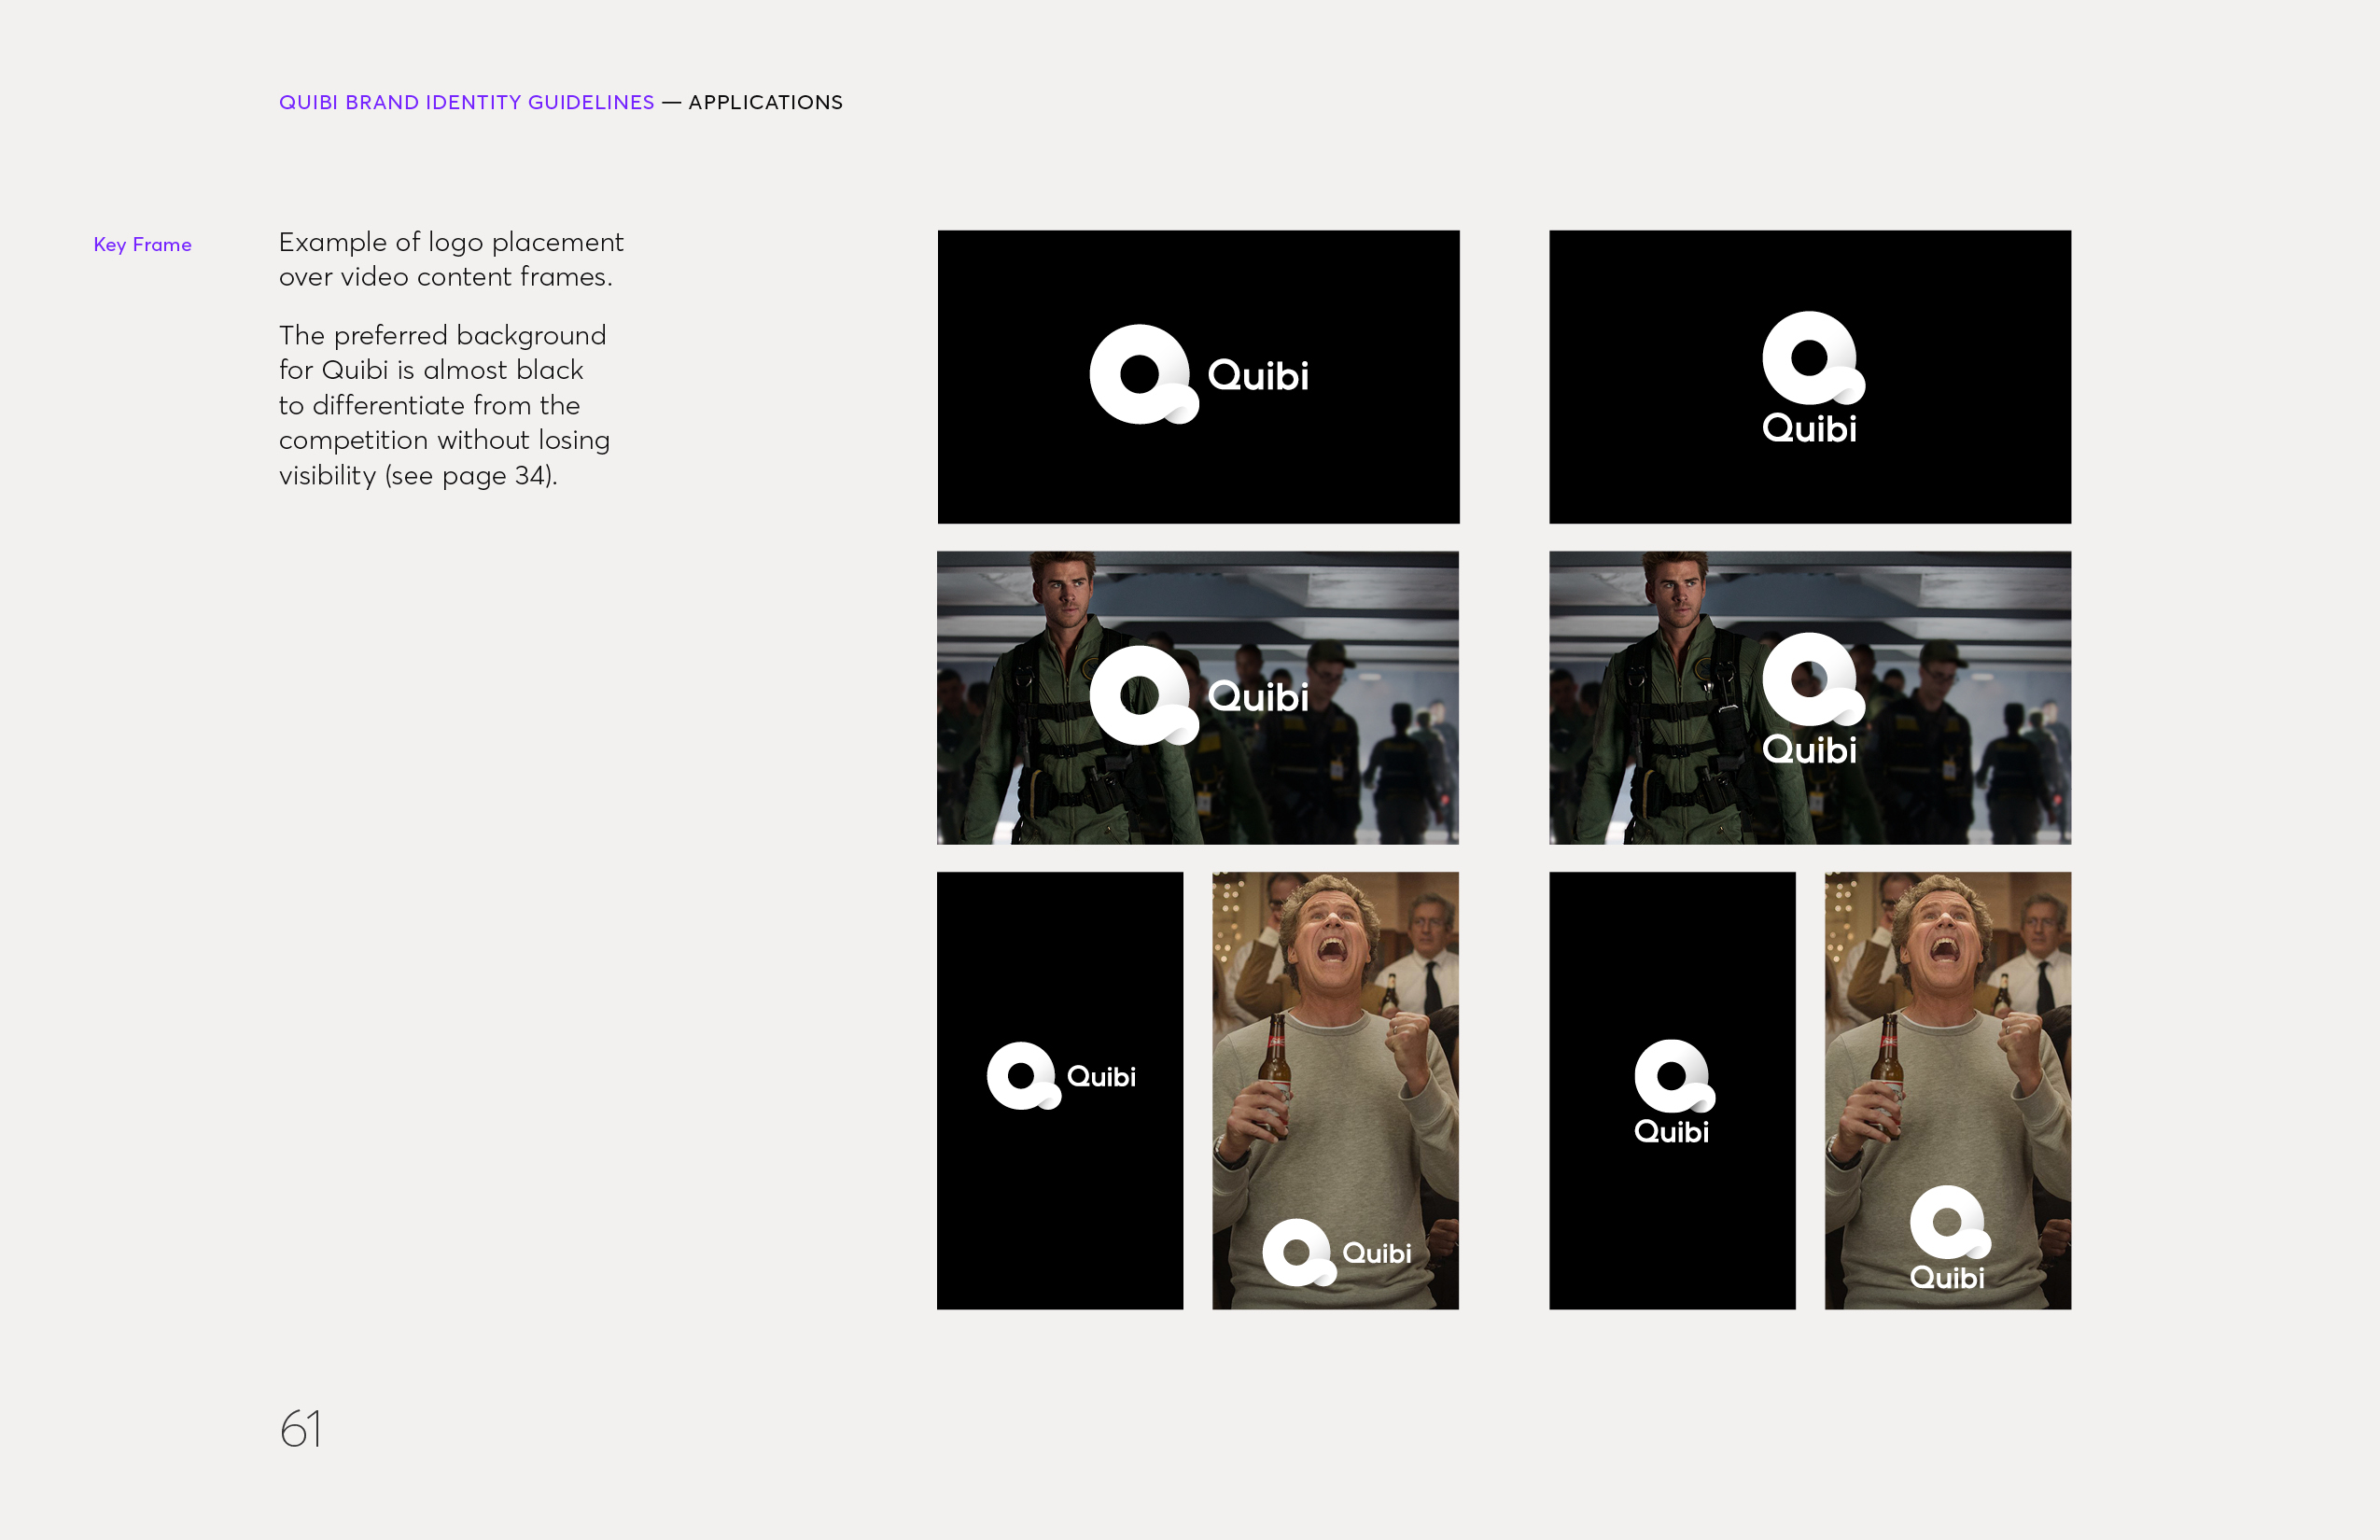Click the Q symbol on right cheering man frame
Viewport: 2380px width, 1540px height.
click(1950, 1222)
